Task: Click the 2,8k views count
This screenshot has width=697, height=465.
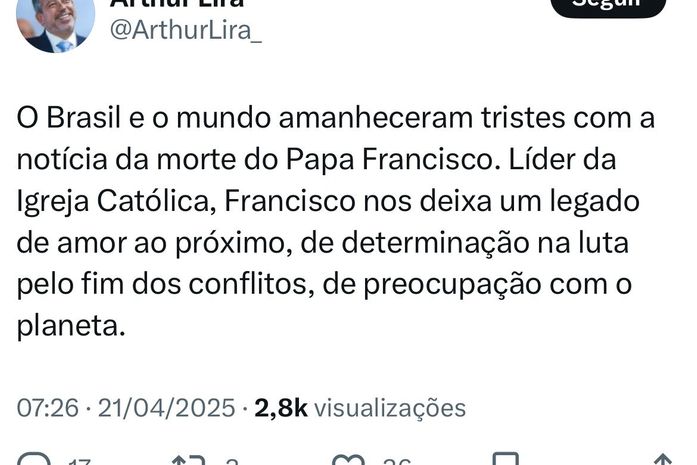Action: 281,408
